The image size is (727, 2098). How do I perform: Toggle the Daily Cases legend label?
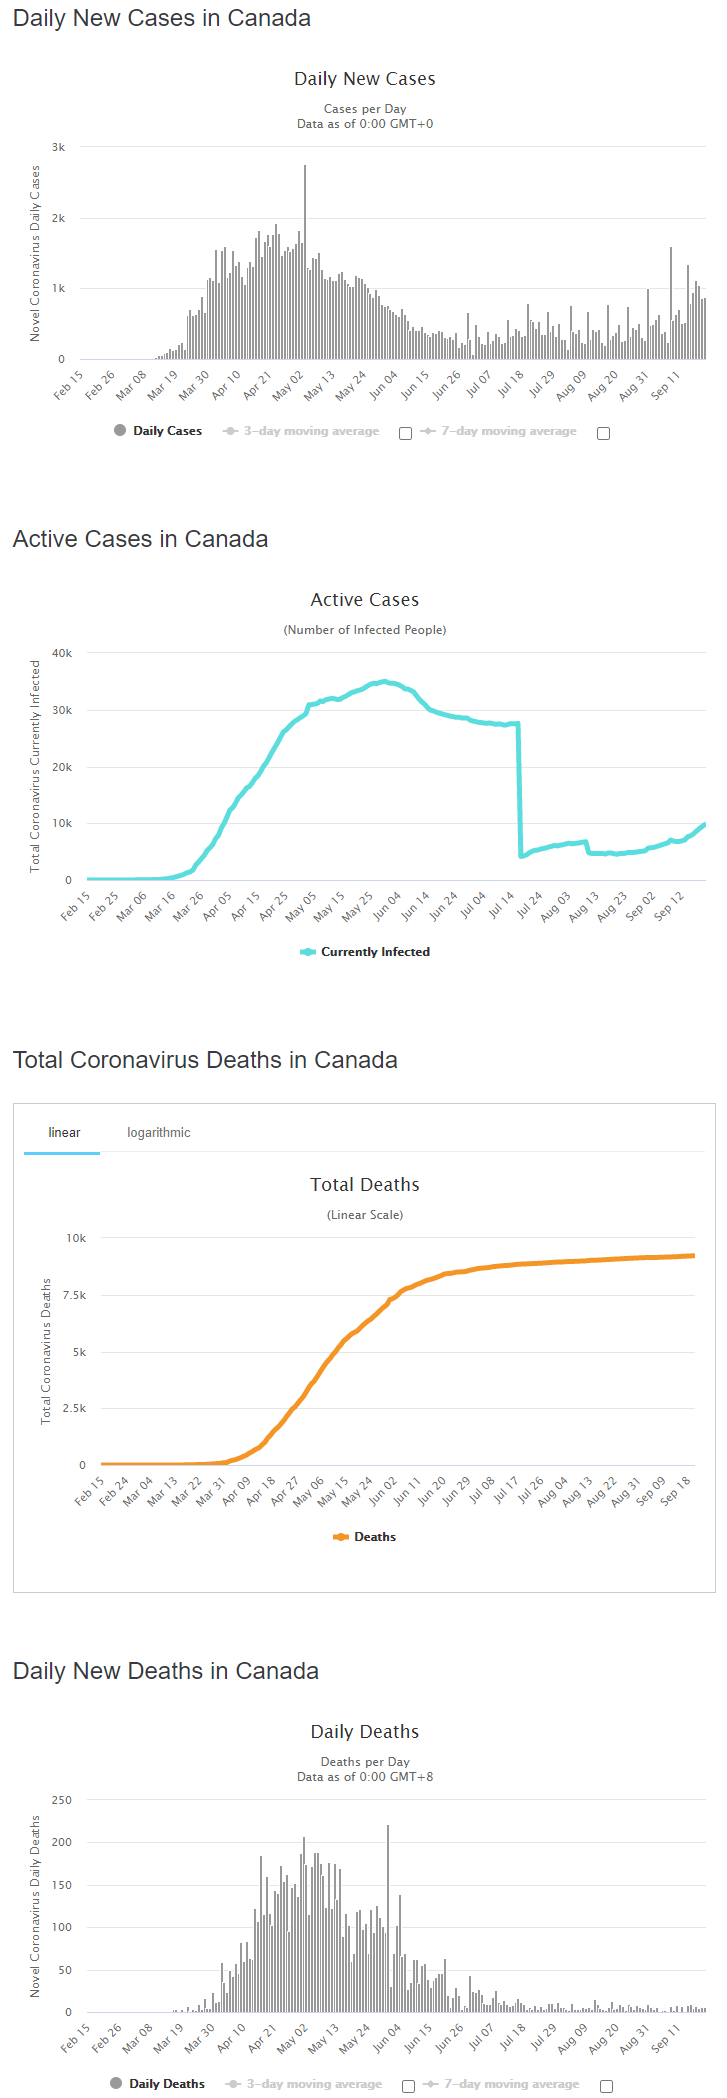coord(167,431)
